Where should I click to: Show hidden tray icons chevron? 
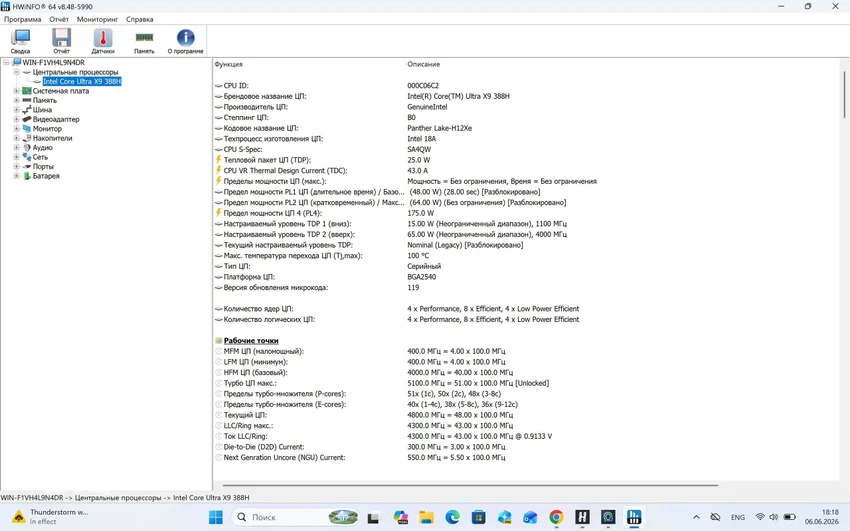697,517
